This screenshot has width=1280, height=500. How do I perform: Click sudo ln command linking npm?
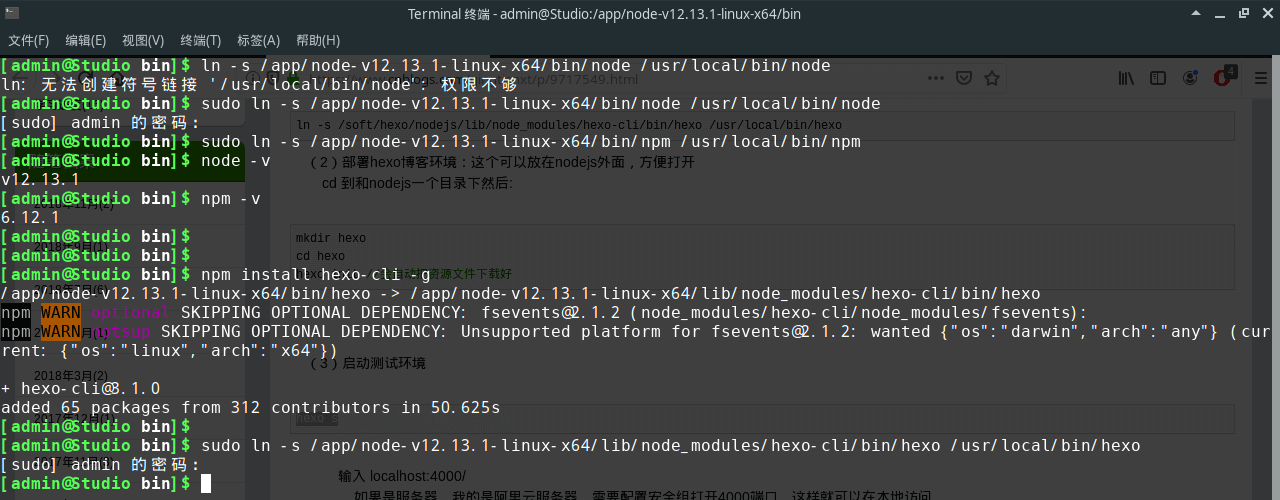tap(531, 142)
